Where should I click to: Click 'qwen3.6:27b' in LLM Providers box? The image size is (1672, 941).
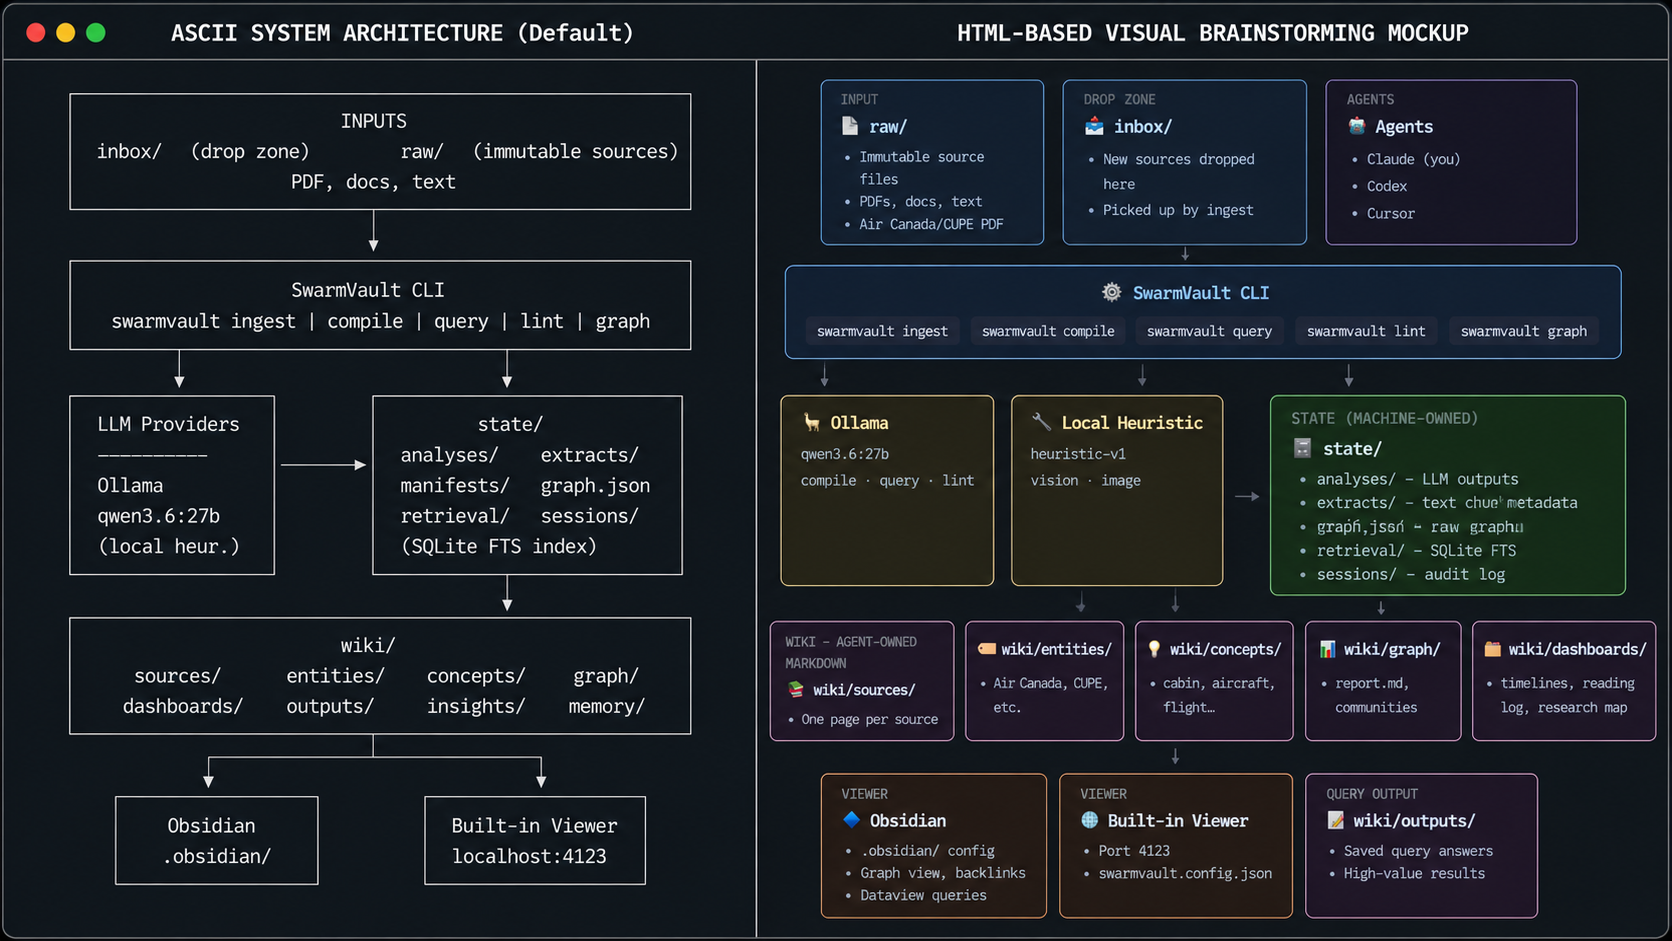[158, 516]
